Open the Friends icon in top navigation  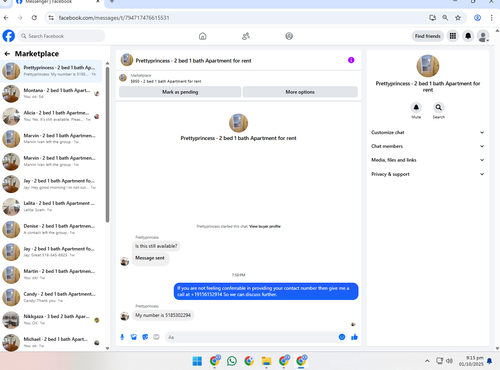[x=246, y=36]
